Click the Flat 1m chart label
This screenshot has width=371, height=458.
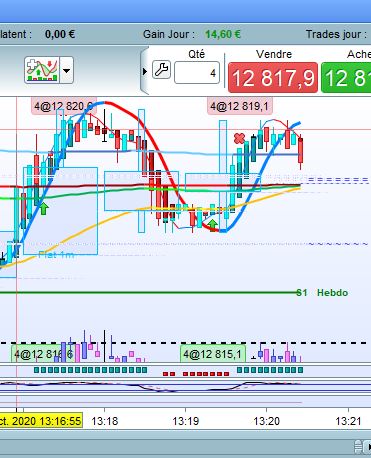point(56,255)
